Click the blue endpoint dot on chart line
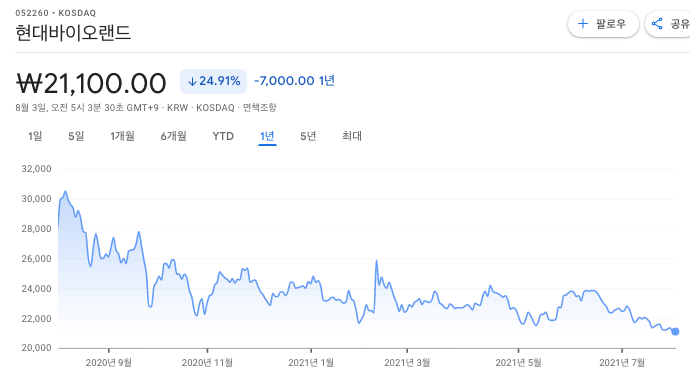This screenshot has width=690, height=373. [x=675, y=332]
